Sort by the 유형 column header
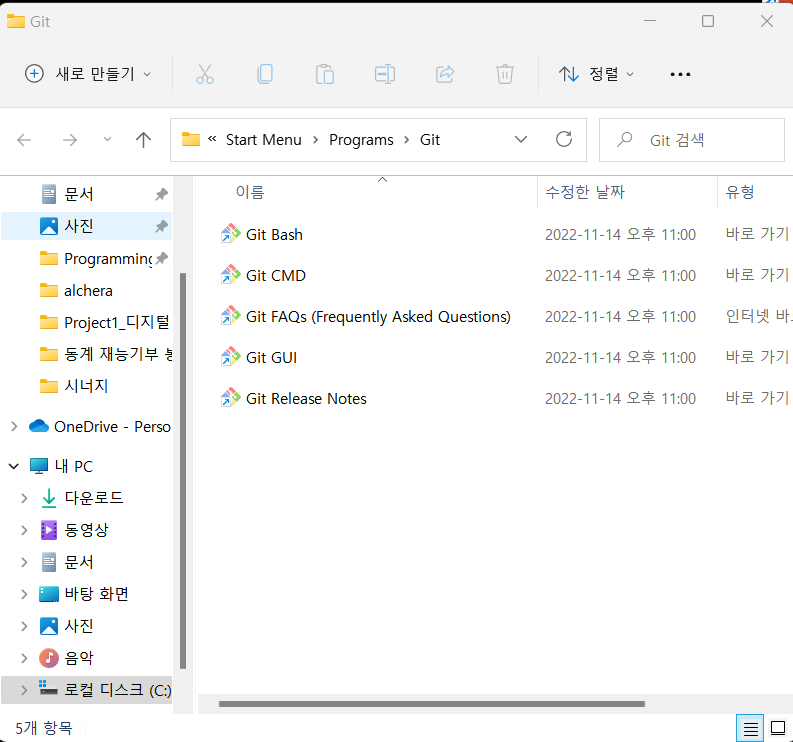 click(x=740, y=192)
